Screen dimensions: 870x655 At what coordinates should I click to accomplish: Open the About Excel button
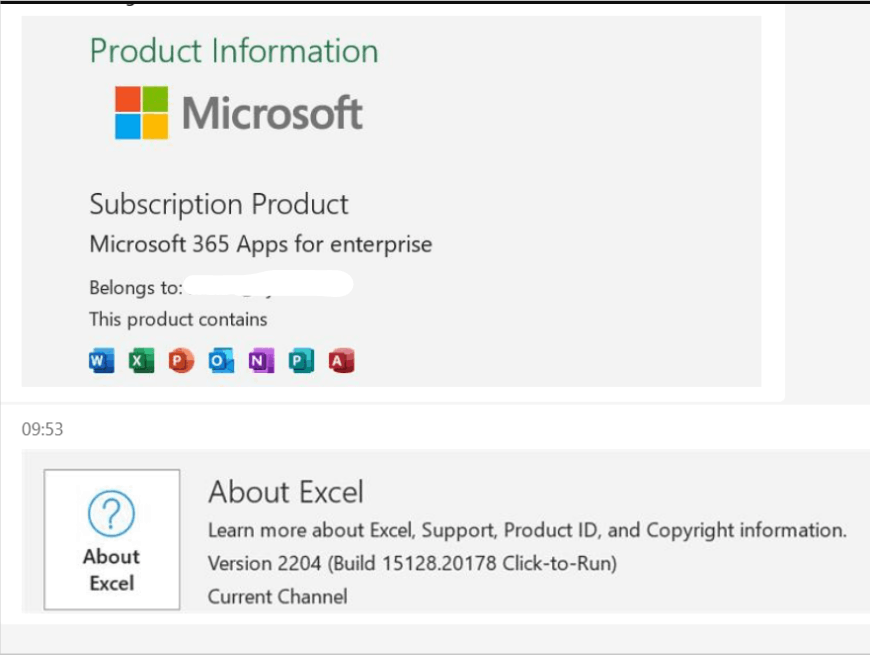(112, 540)
